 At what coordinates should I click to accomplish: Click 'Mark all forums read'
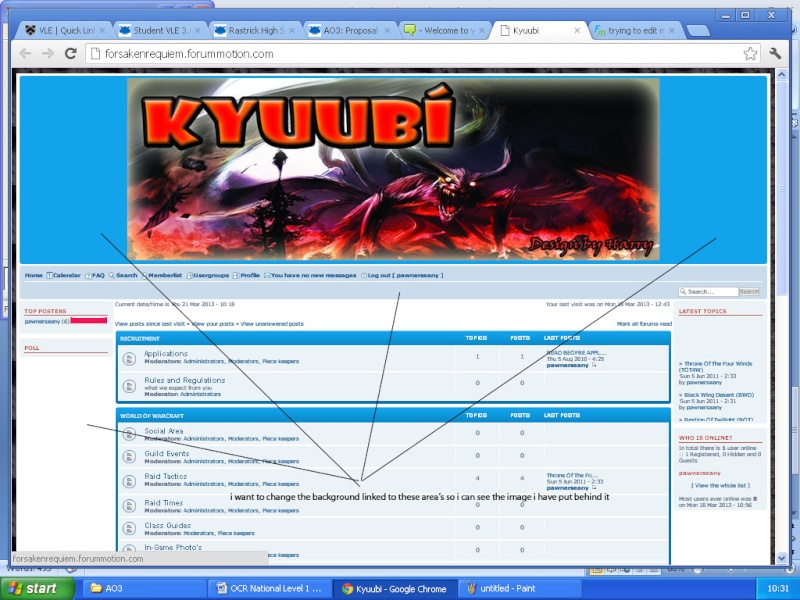[x=644, y=324]
